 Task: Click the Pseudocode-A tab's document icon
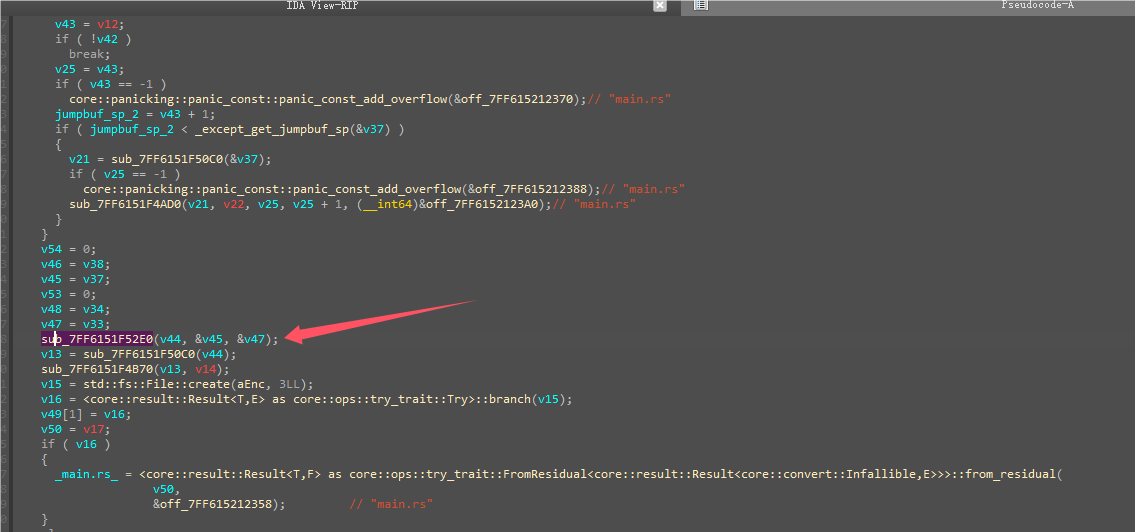(x=701, y=6)
